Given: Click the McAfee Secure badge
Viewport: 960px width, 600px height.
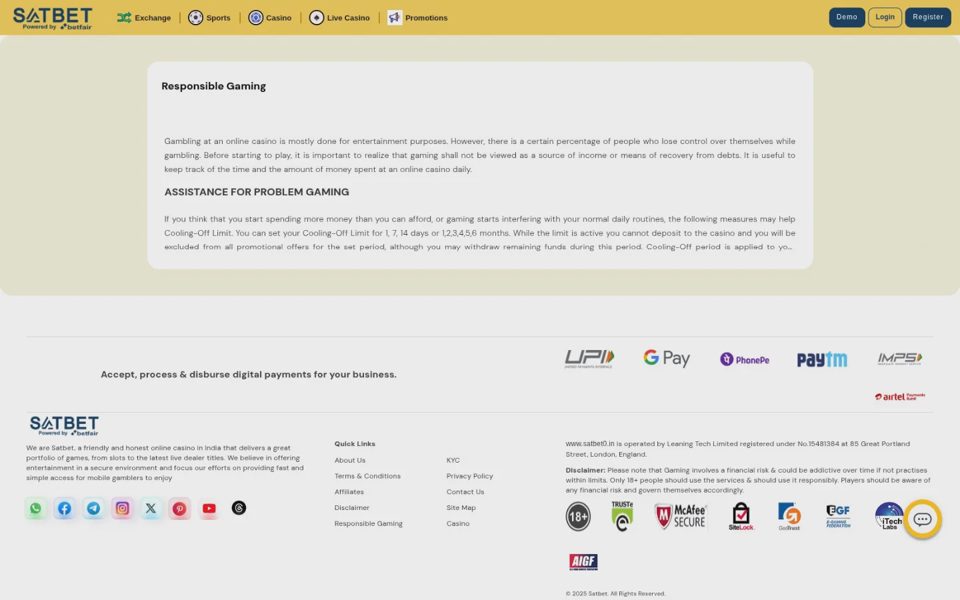Looking at the screenshot, I should point(680,516).
